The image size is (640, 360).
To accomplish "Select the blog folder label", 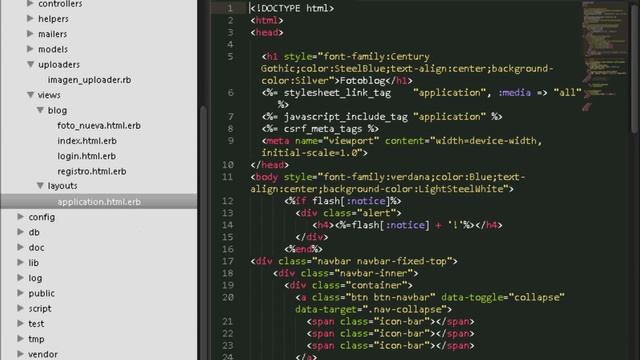I will tap(57, 110).
